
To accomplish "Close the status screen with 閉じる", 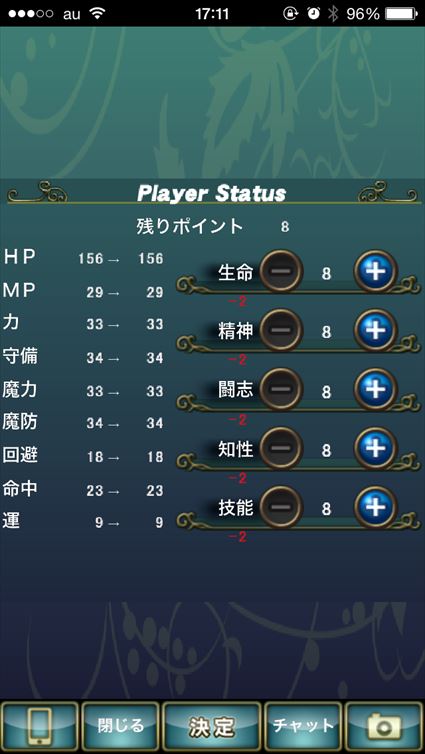I will point(120,726).
